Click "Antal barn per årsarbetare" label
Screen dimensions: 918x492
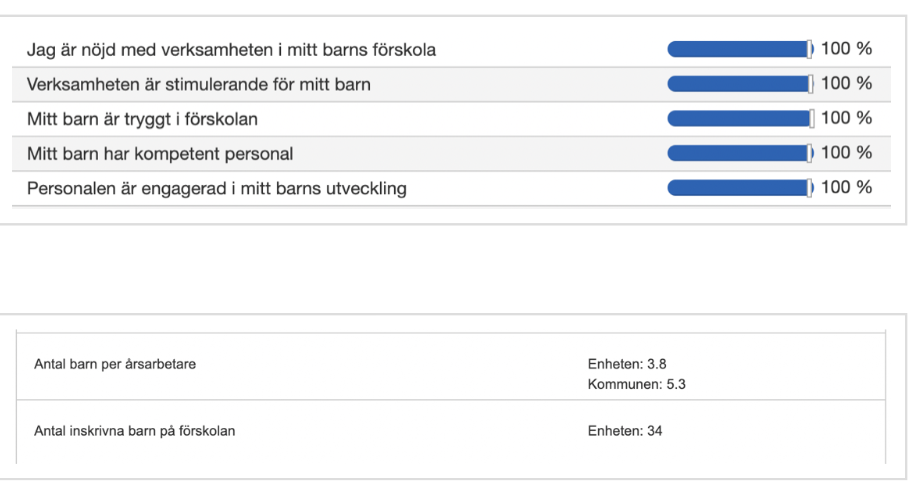pyautogui.click(x=115, y=365)
